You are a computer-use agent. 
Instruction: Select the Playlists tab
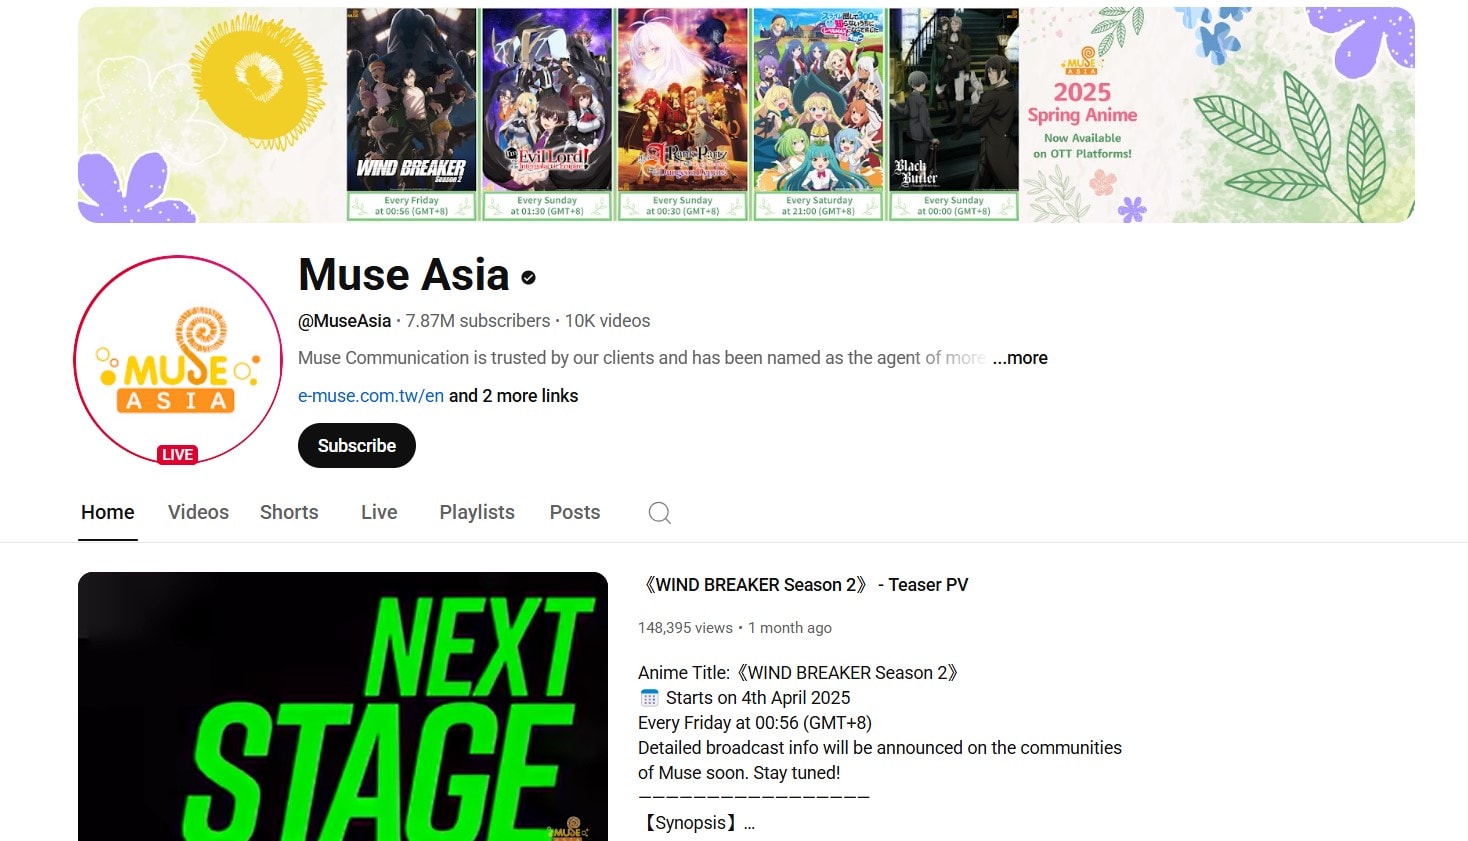(x=477, y=512)
